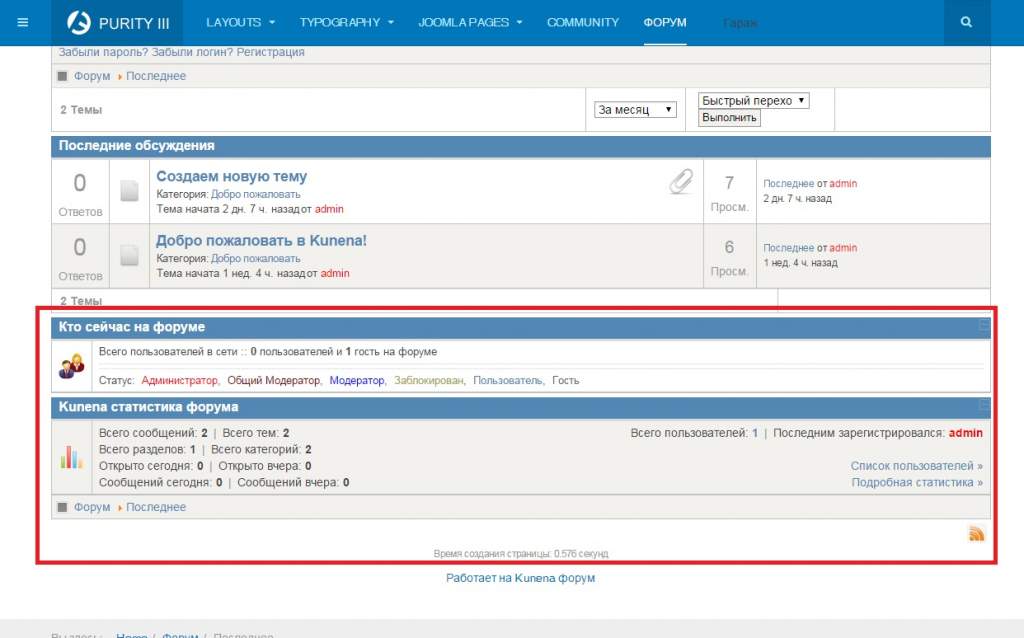
Task: Click admin author of Добро пожаловать в Kunena!
Action: (335, 274)
